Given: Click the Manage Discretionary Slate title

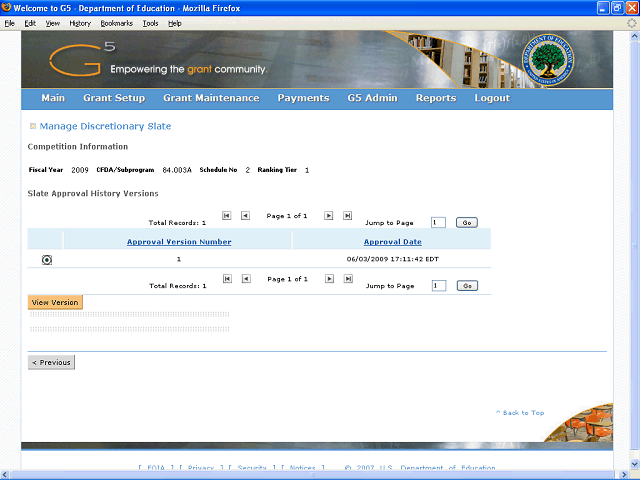Looking at the screenshot, I should (x=105, y=126).
